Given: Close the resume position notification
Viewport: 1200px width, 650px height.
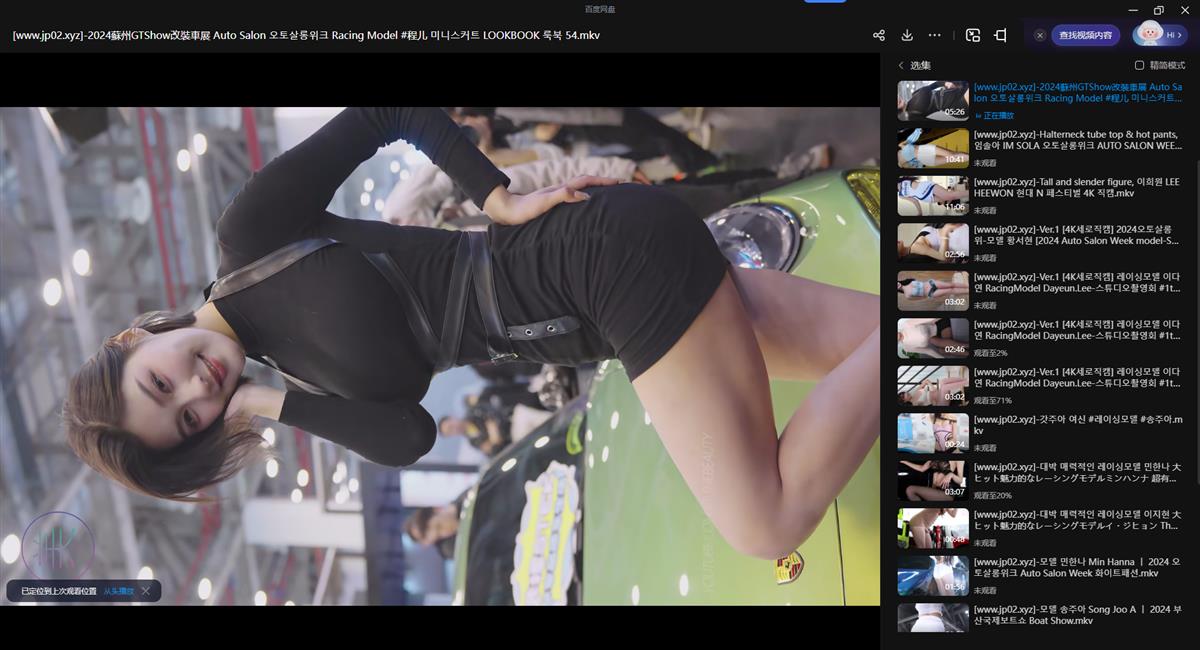Looking at the screenshot, I should pos(146,591).
